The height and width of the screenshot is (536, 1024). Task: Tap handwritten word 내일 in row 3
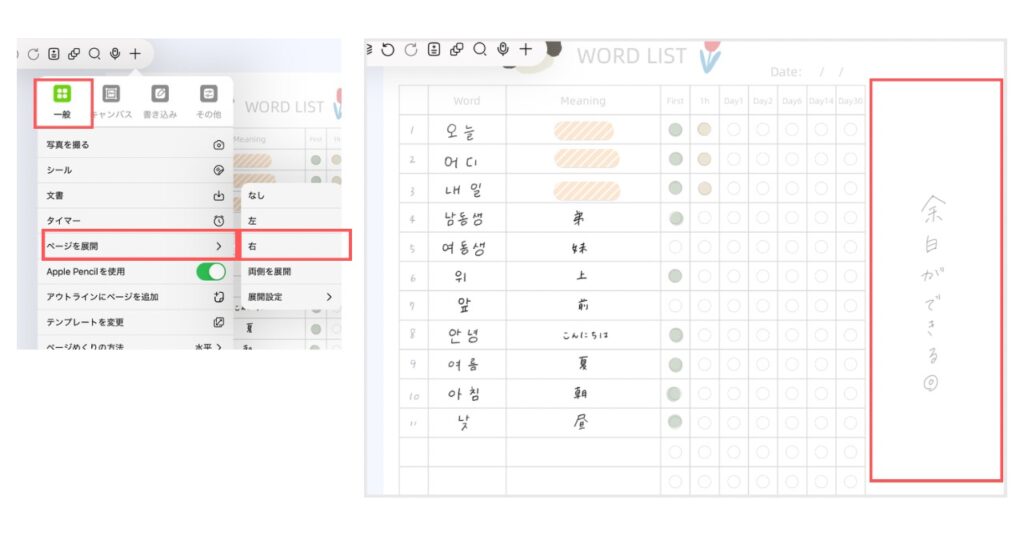pos(463,190)
